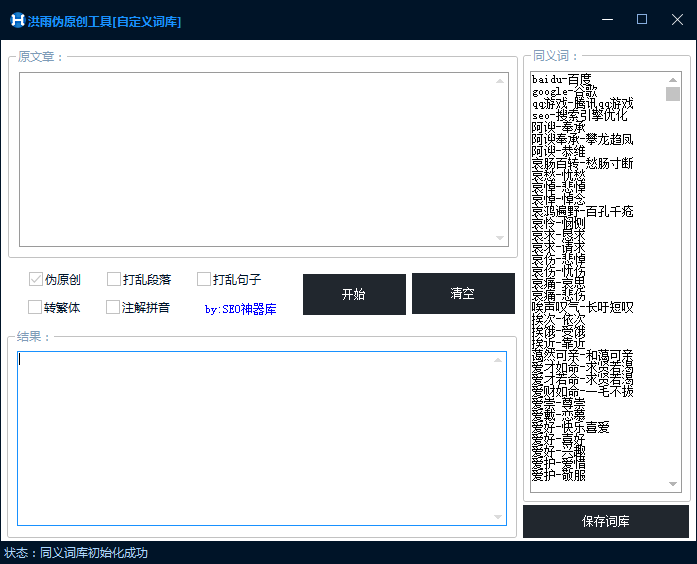Screen dimensions: 697x564
Task: Select the qq游戏-腾讯qq游戏 entry
Action: (x=582, y=104)
